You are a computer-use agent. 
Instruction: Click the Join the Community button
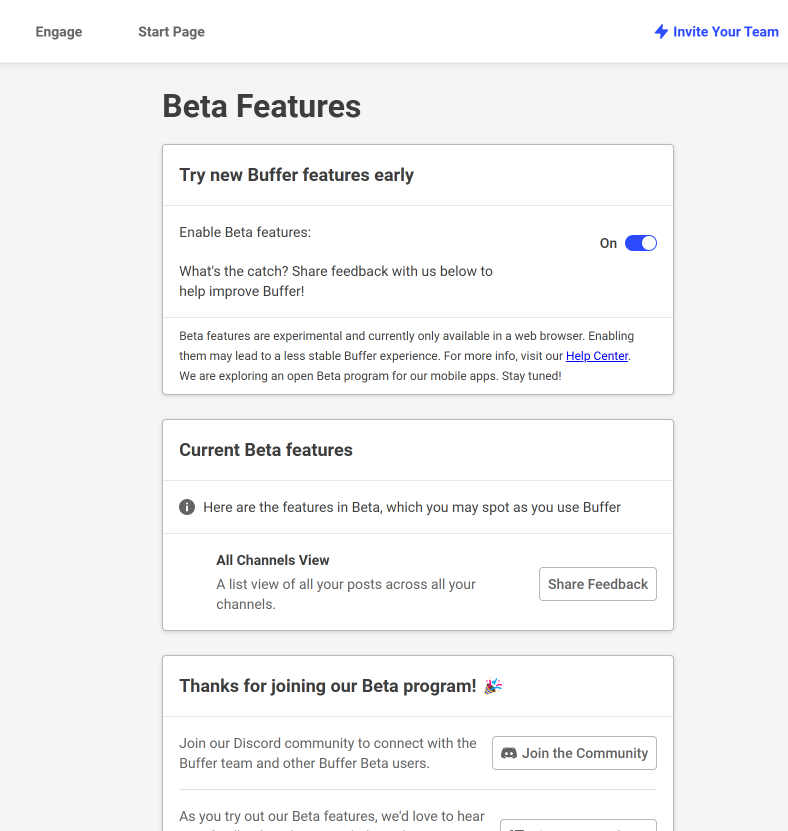pyautogui.click(x=574, y=753)
